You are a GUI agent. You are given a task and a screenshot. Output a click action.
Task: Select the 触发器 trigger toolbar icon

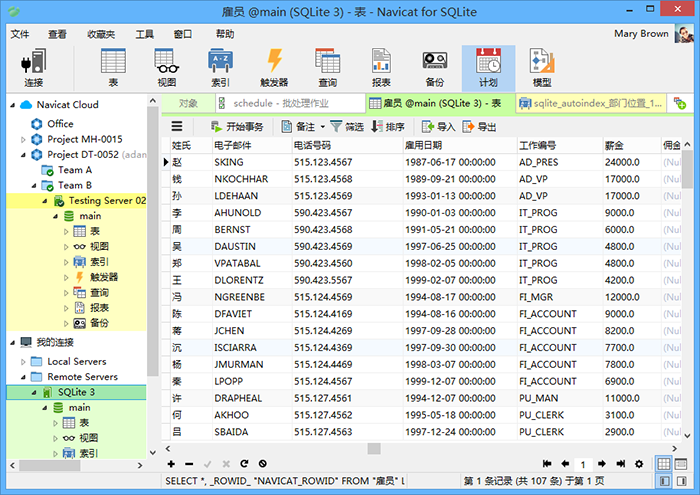(x=274, y=68)
